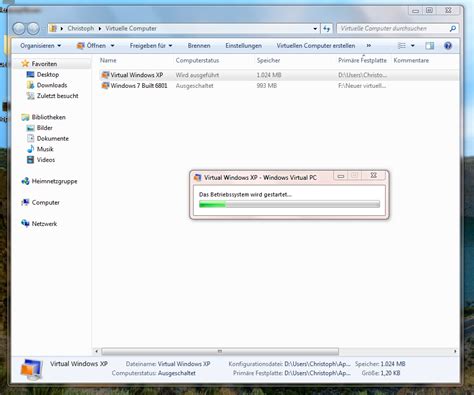Click the large Virtual Windows XP details icon
Screen dimensions: 474x395
[32, 369]
